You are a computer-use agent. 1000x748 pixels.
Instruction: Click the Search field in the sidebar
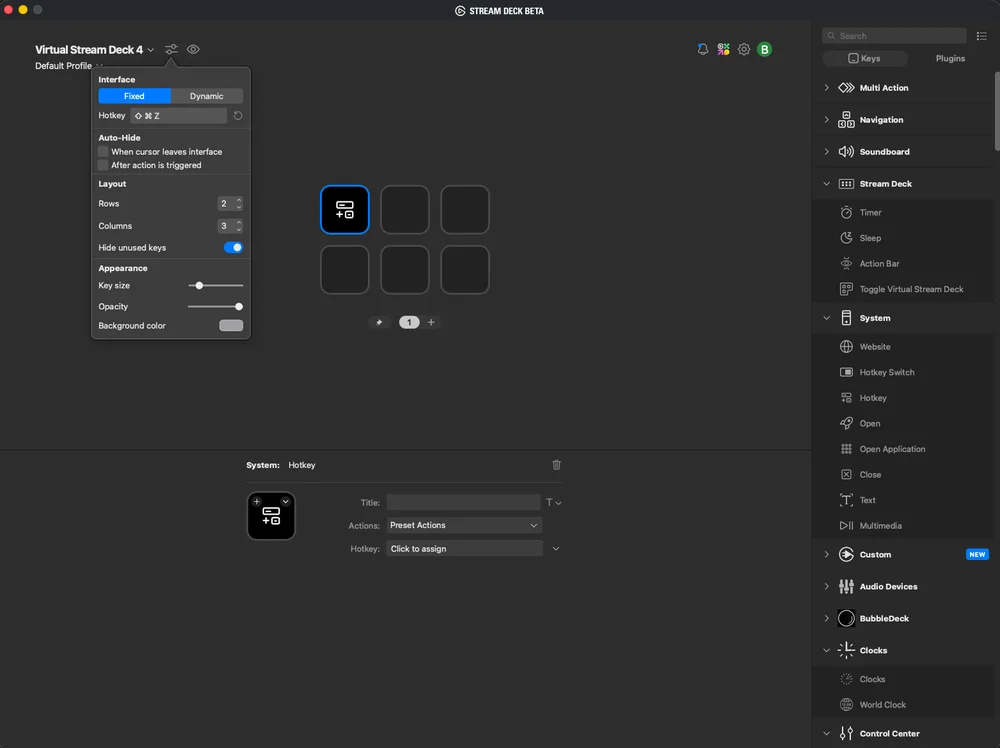[893, 35]
